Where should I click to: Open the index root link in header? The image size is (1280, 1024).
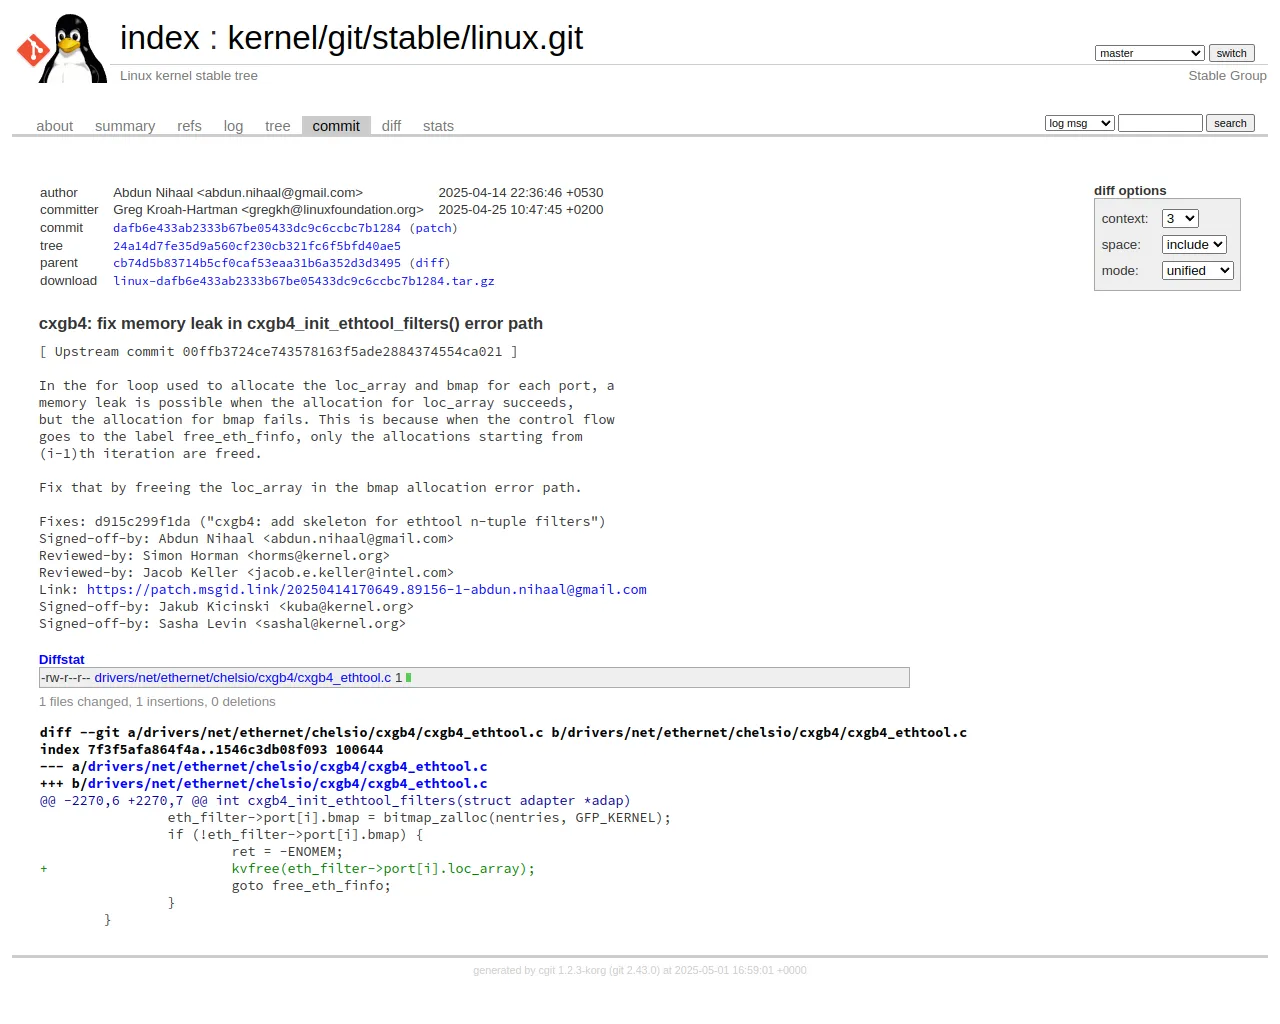[x=160, y=38]
